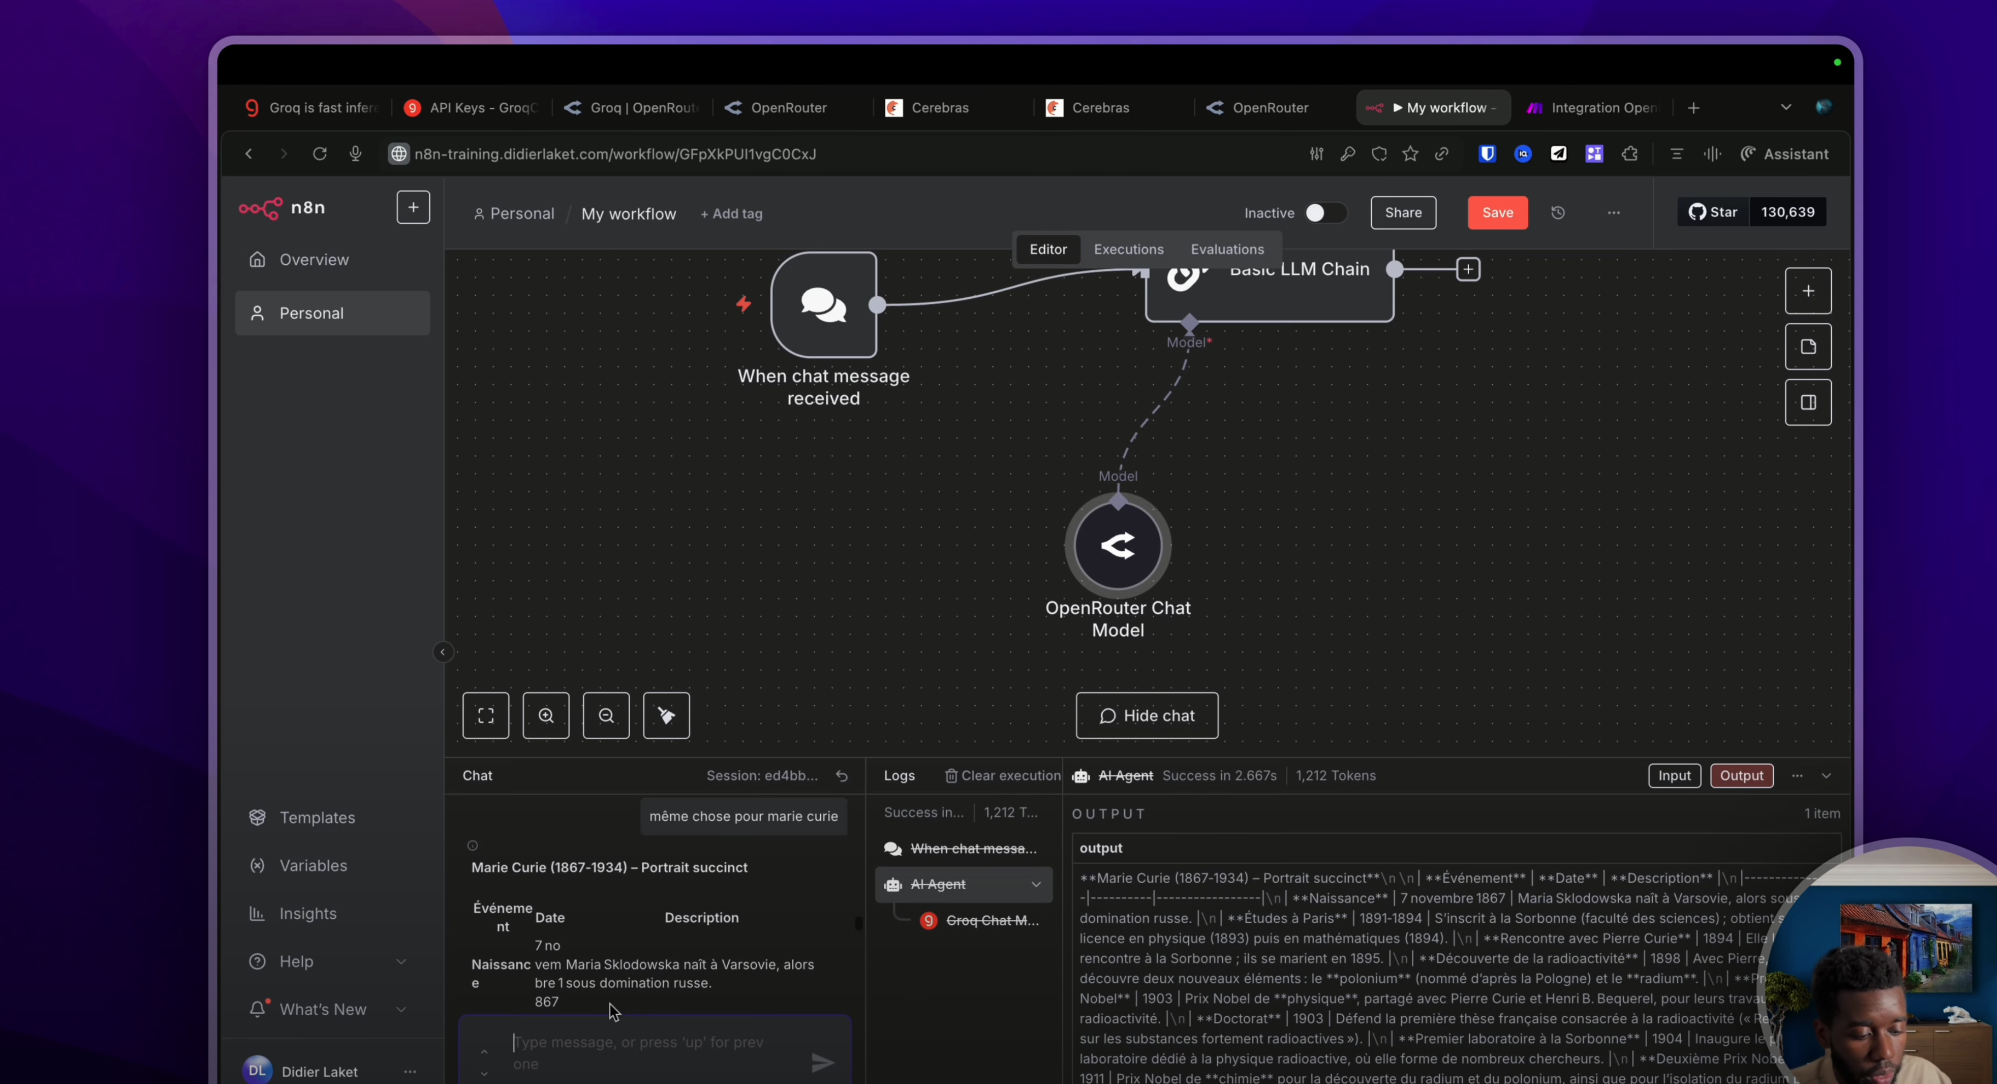The width and height of the screenshot is (1997, 1084).
Task: Bookmark page with star icon
Action: pyautogui.click(x=1410, y=154)
